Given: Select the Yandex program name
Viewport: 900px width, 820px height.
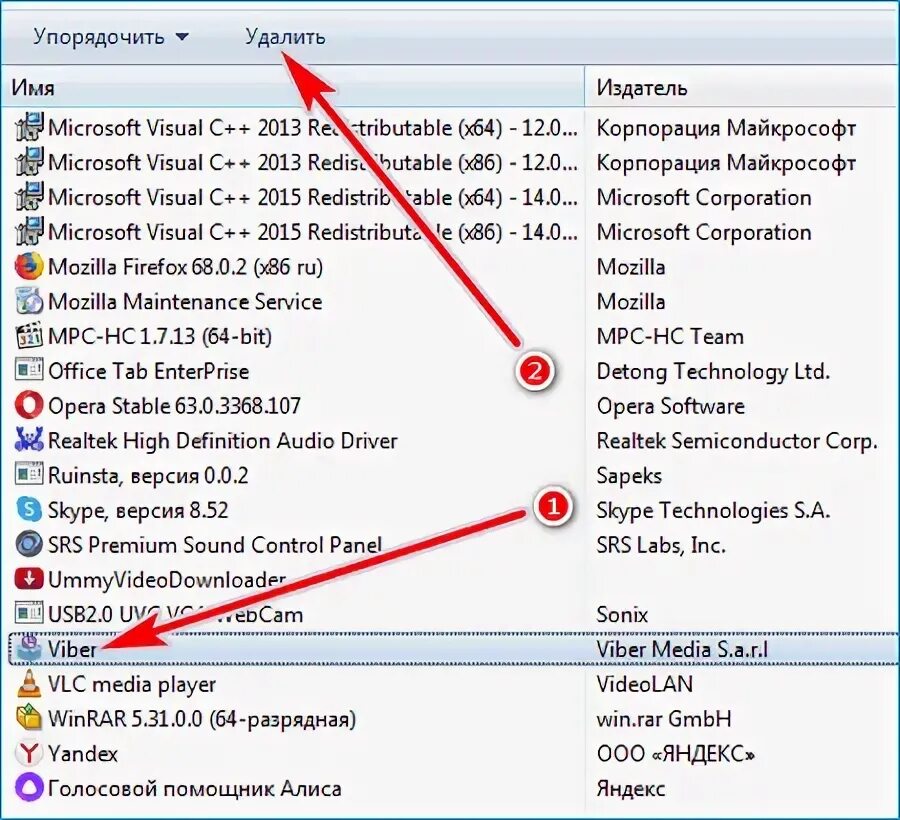Looking at the screenshot, I should 83,753.
